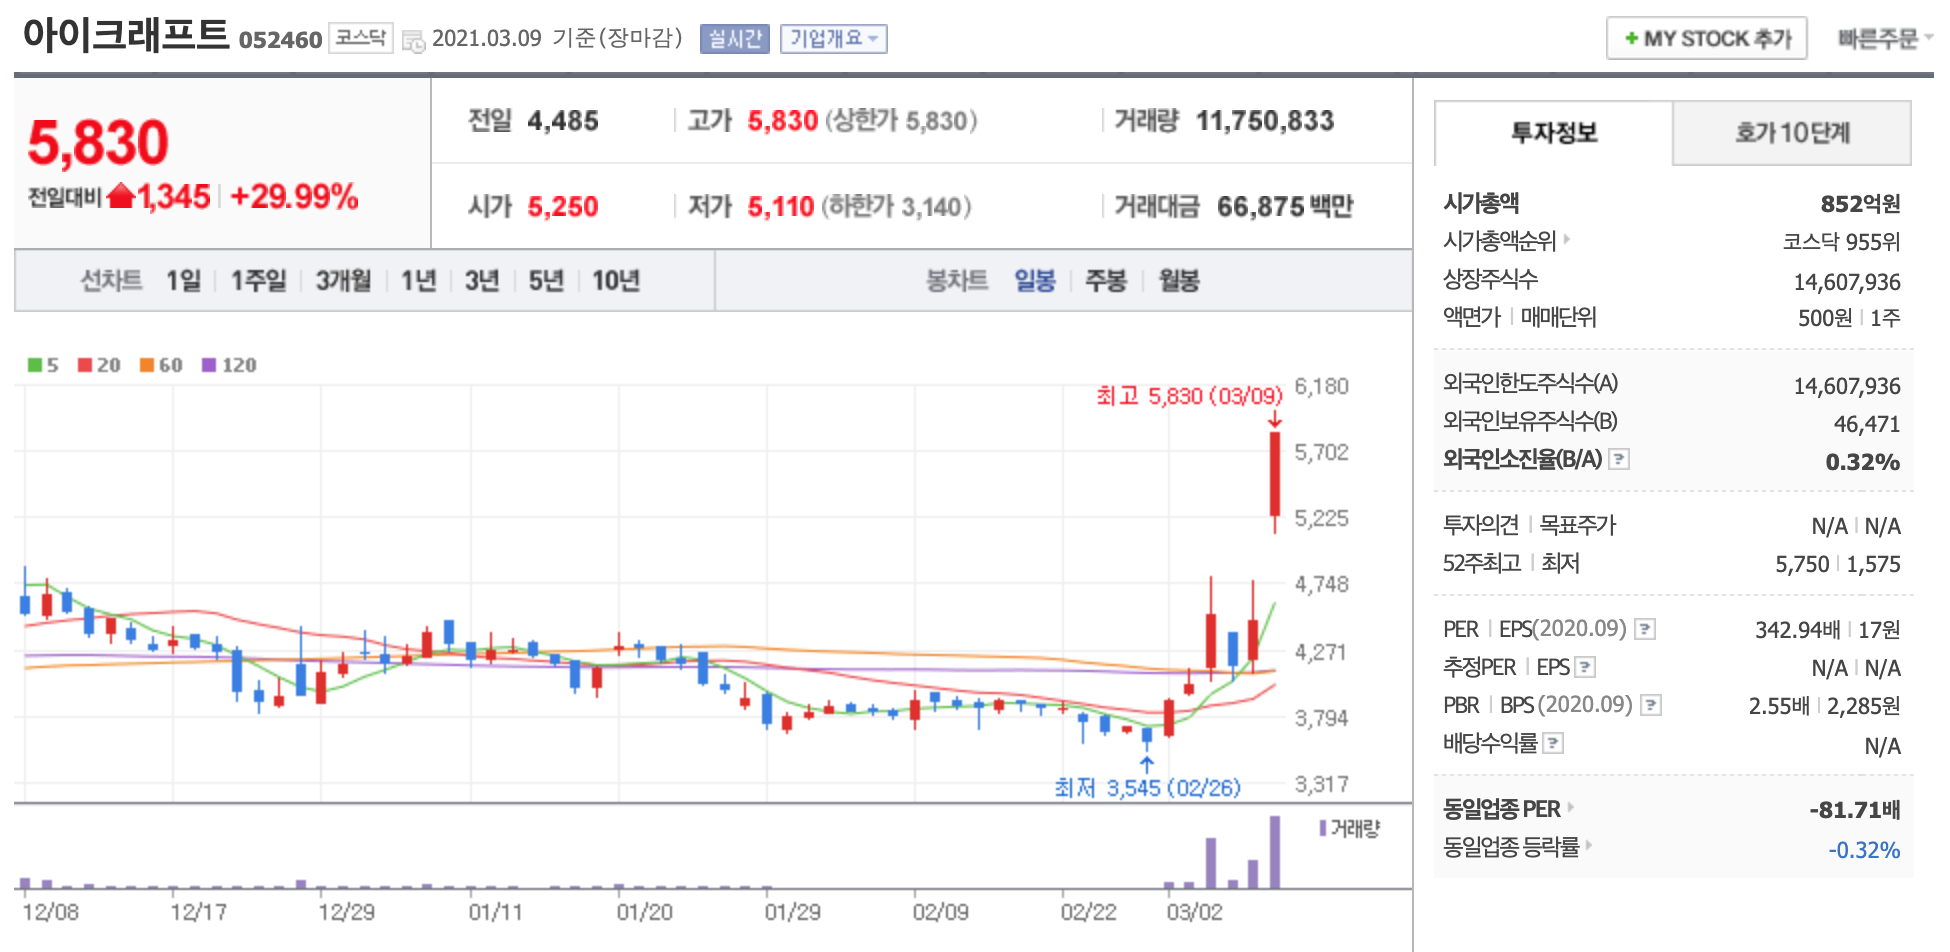This screenshot has width=1950, height=952.
Task: Click the 하한가 3,140 text
Action: coord(896,207)
